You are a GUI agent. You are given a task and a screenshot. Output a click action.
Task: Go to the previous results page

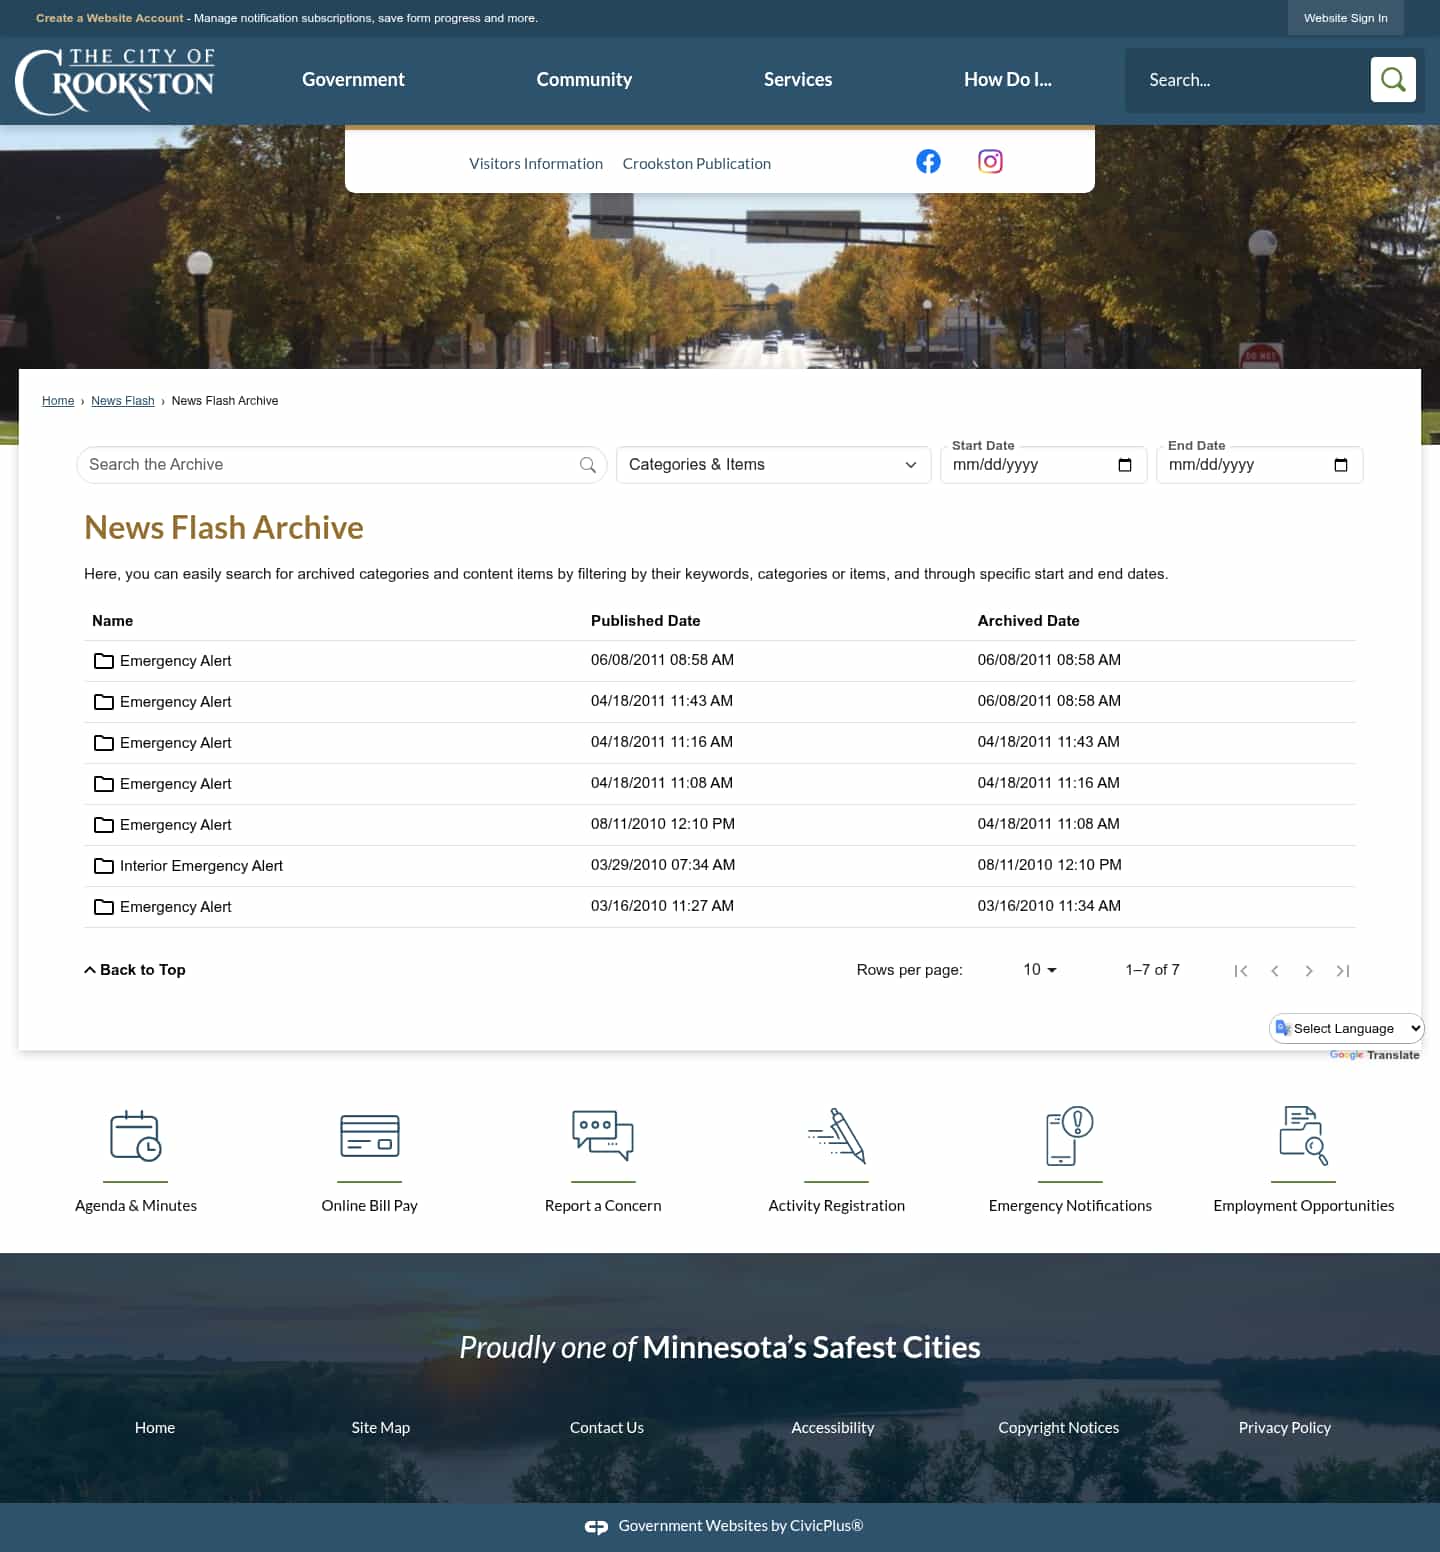(1275, 971)
